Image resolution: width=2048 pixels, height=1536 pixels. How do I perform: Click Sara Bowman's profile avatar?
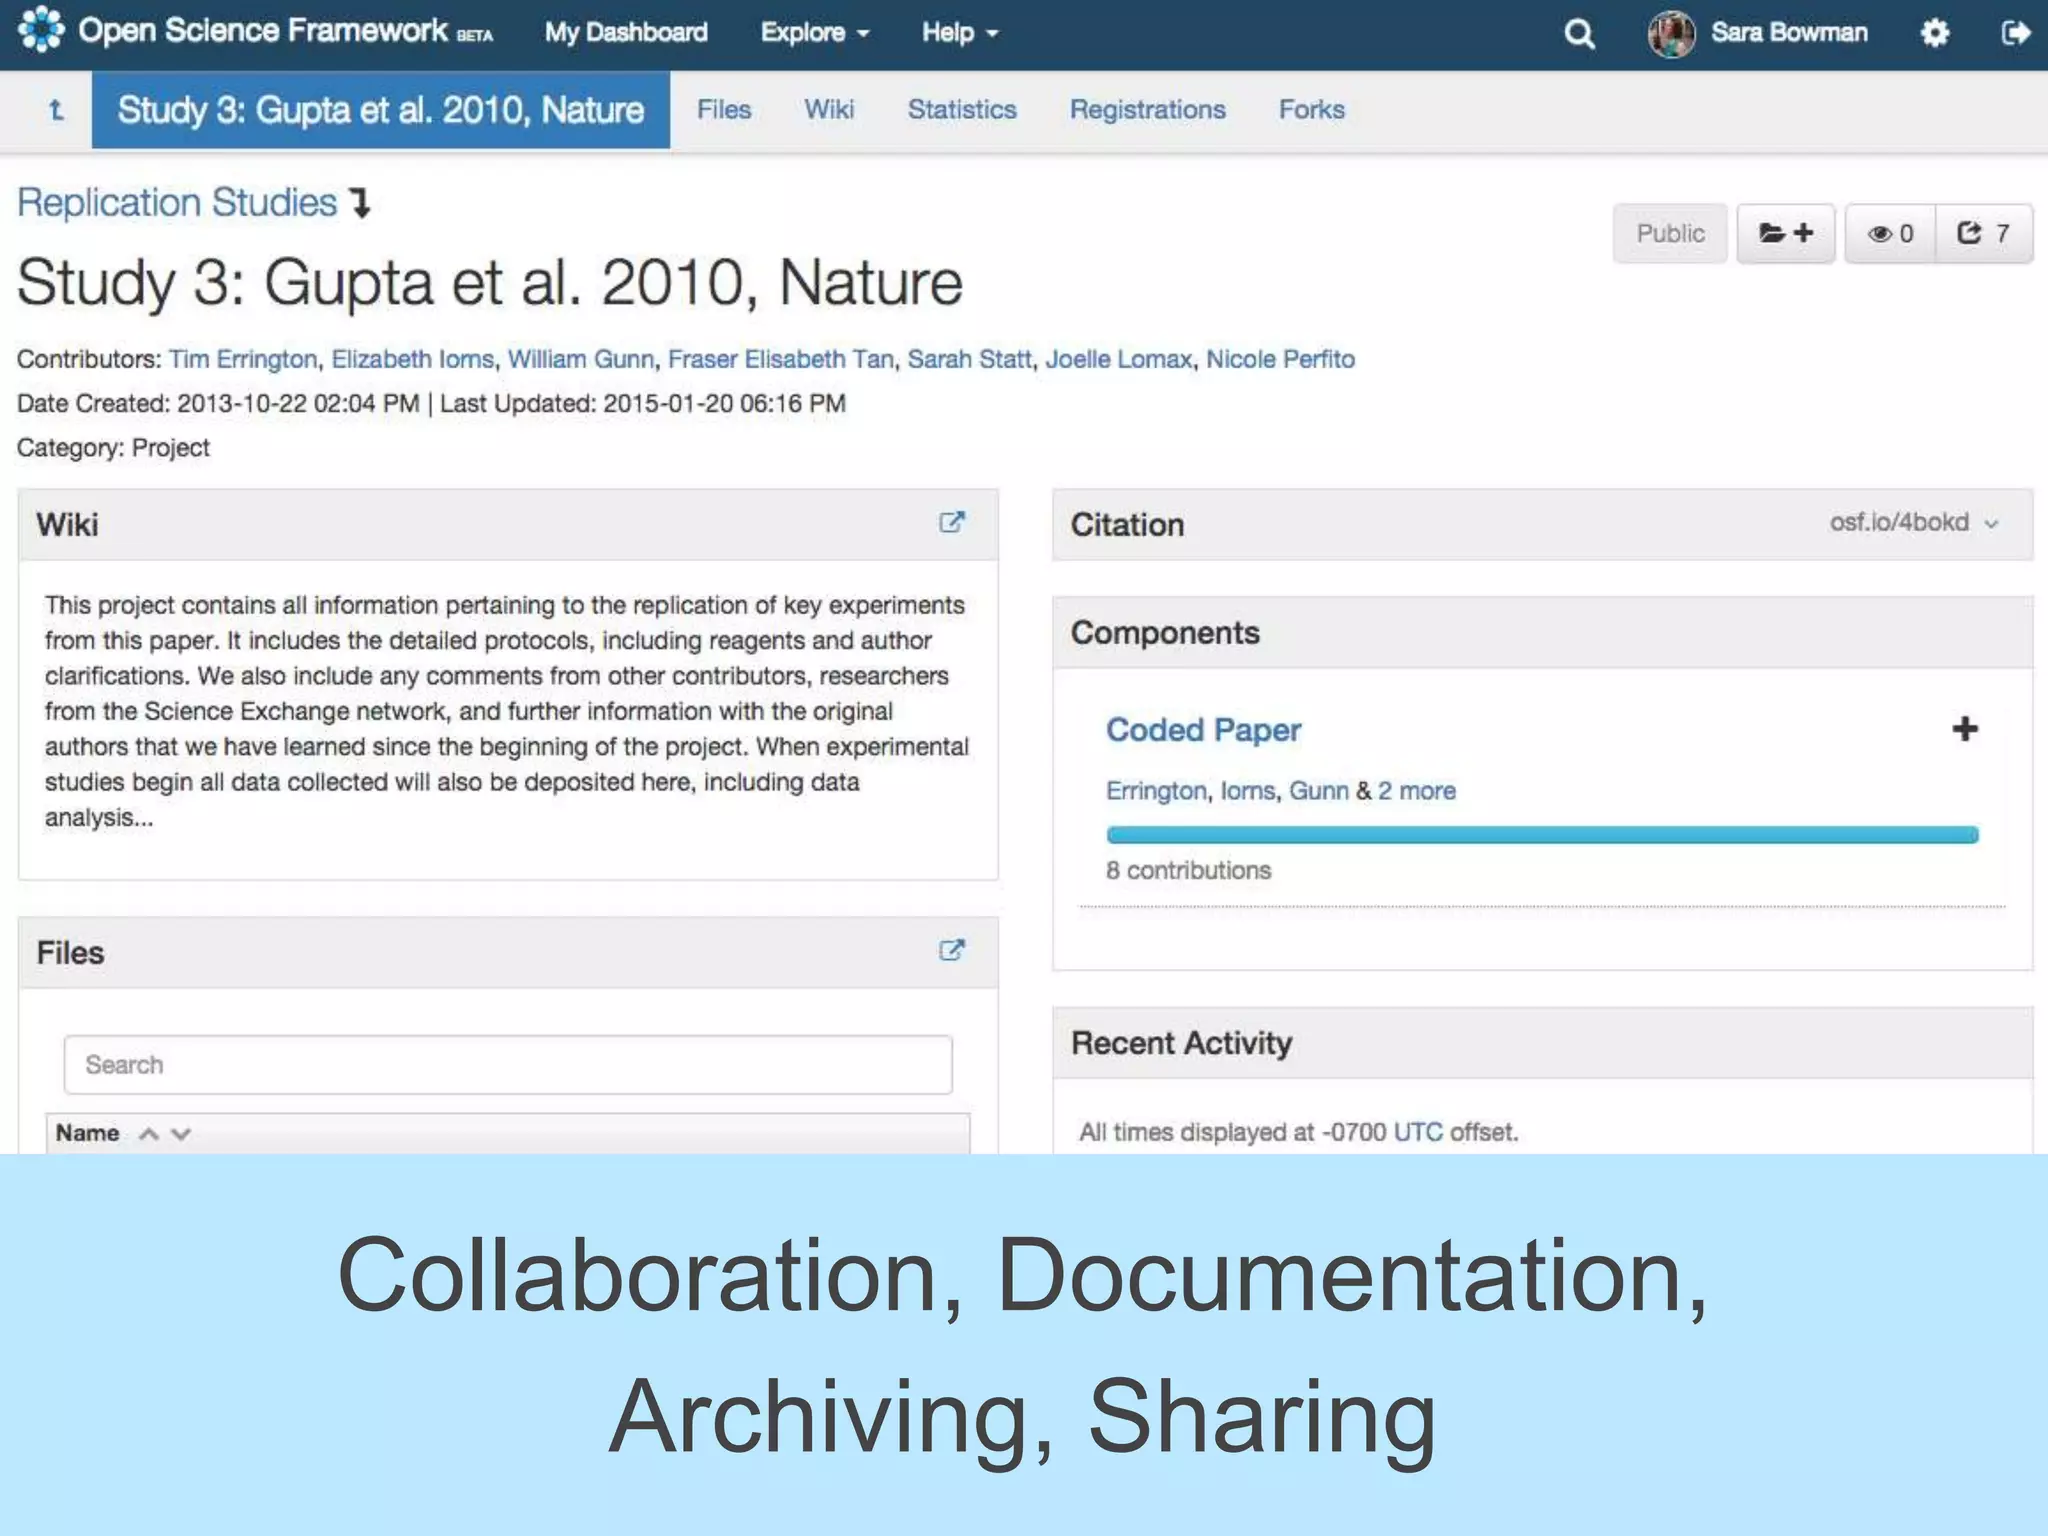click(1671, 34)
